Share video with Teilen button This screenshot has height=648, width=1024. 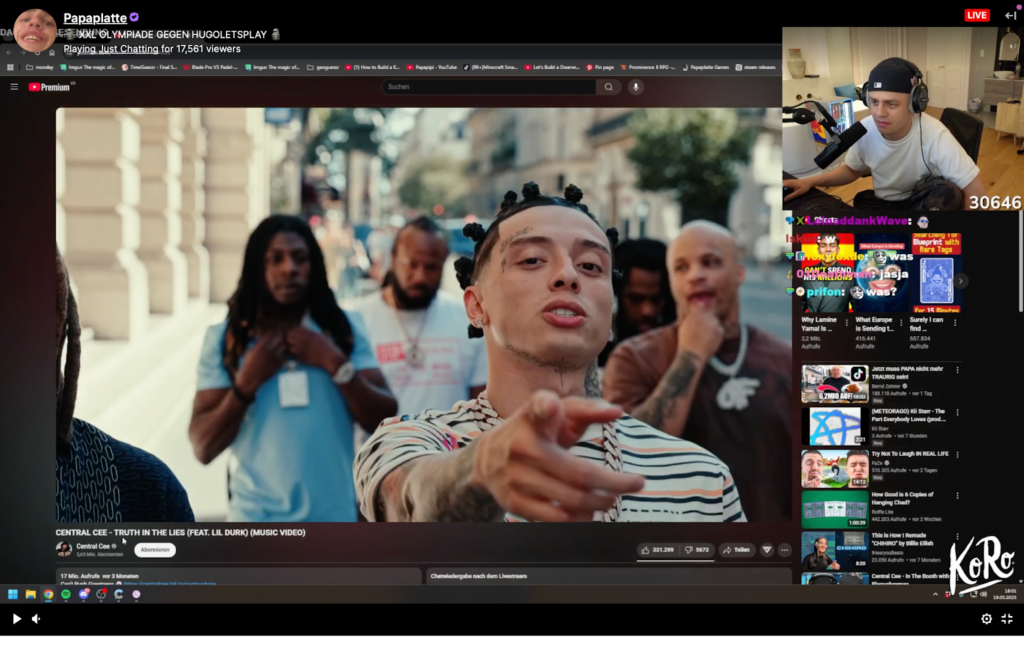coord(737,550)
